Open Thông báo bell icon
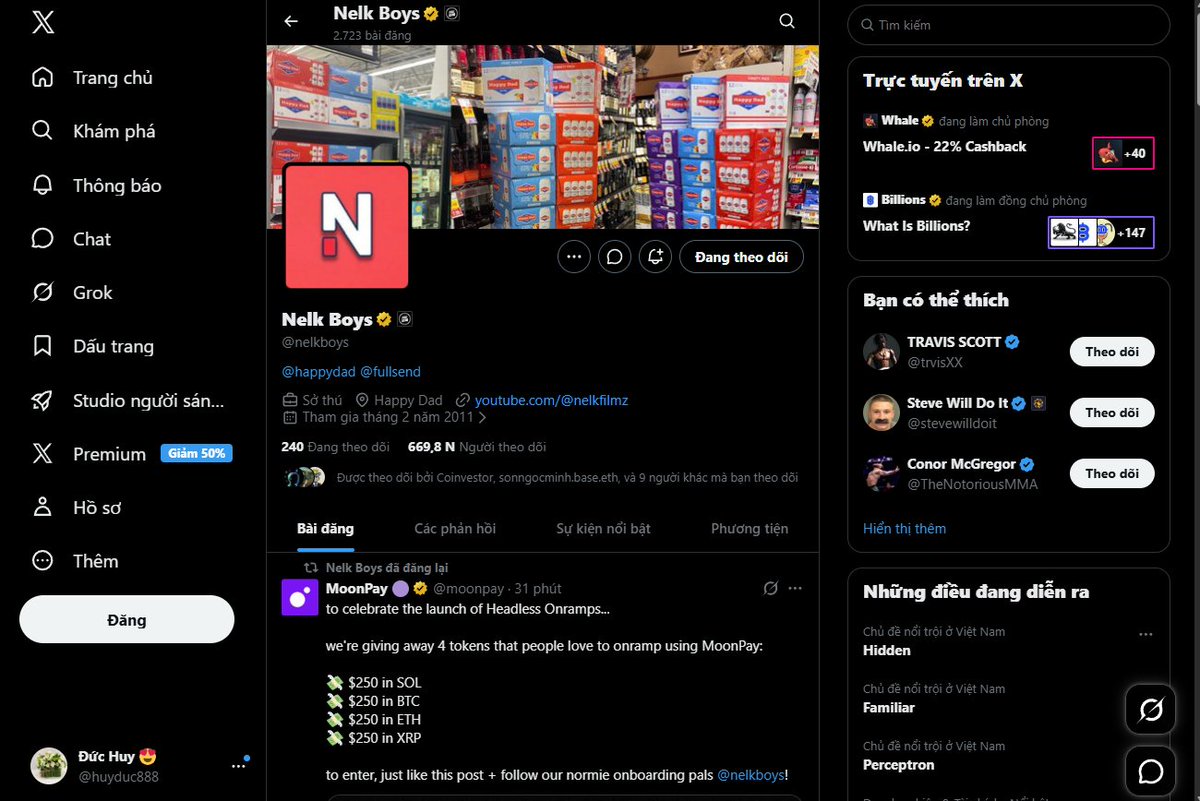The image size is (1200, 801). coord(42,185)
